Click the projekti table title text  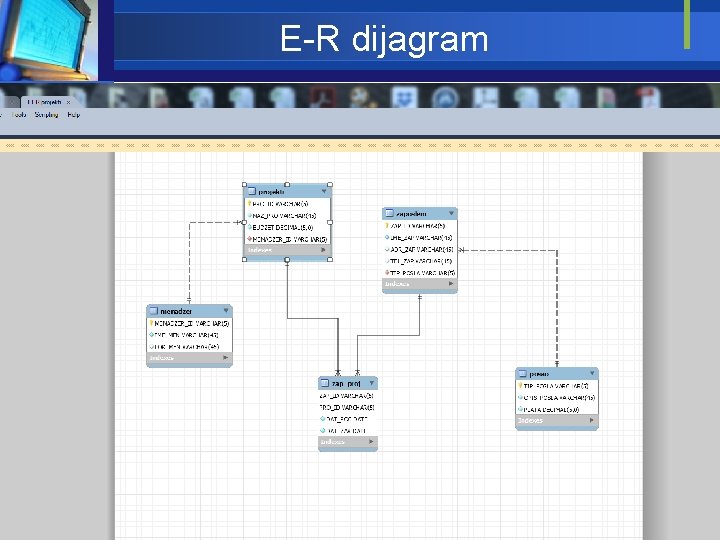pyautogui.click(x=271, y=191)
